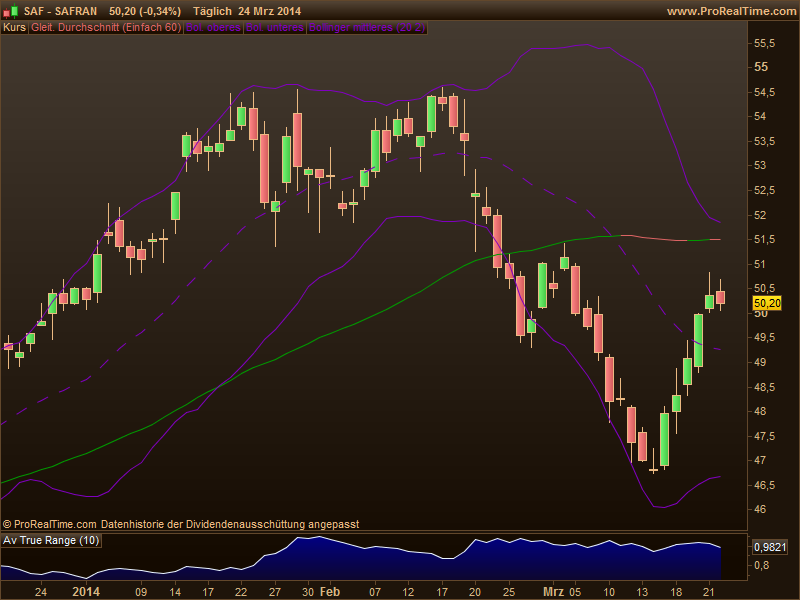
Task: Open the Av True Range (10) label
Action: [51, 540]
